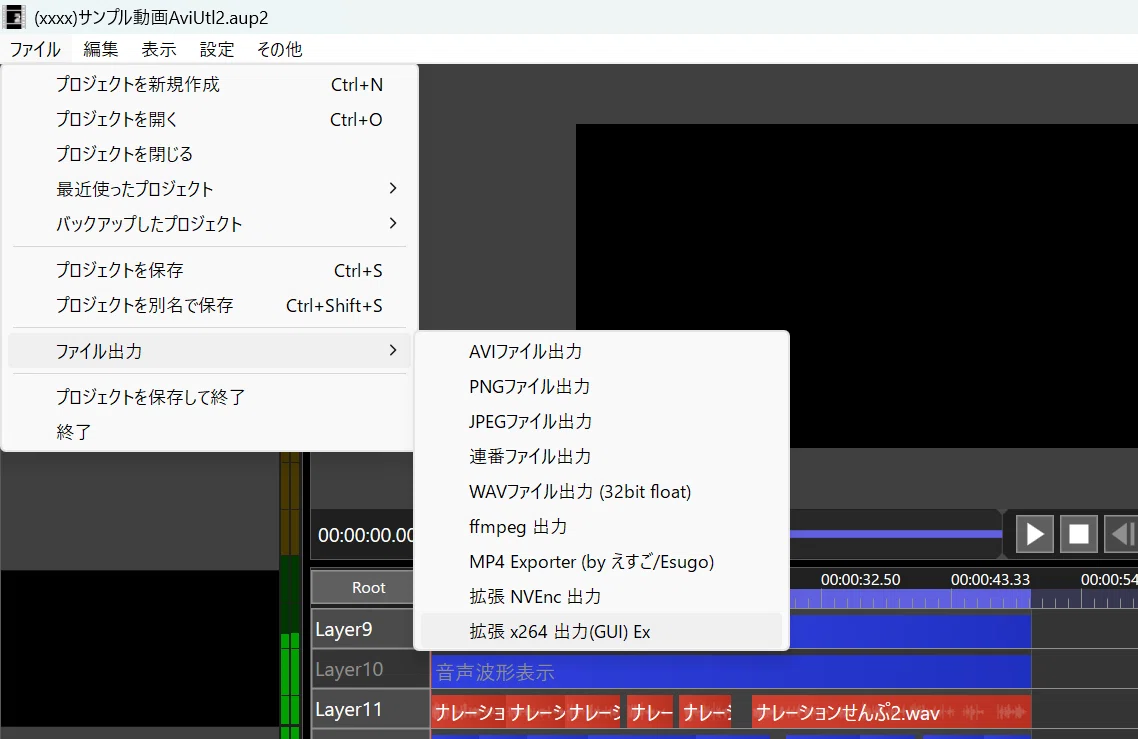The image size is (1138, 739).
Task: Open the その他 menu
Action: pos(279,49)
